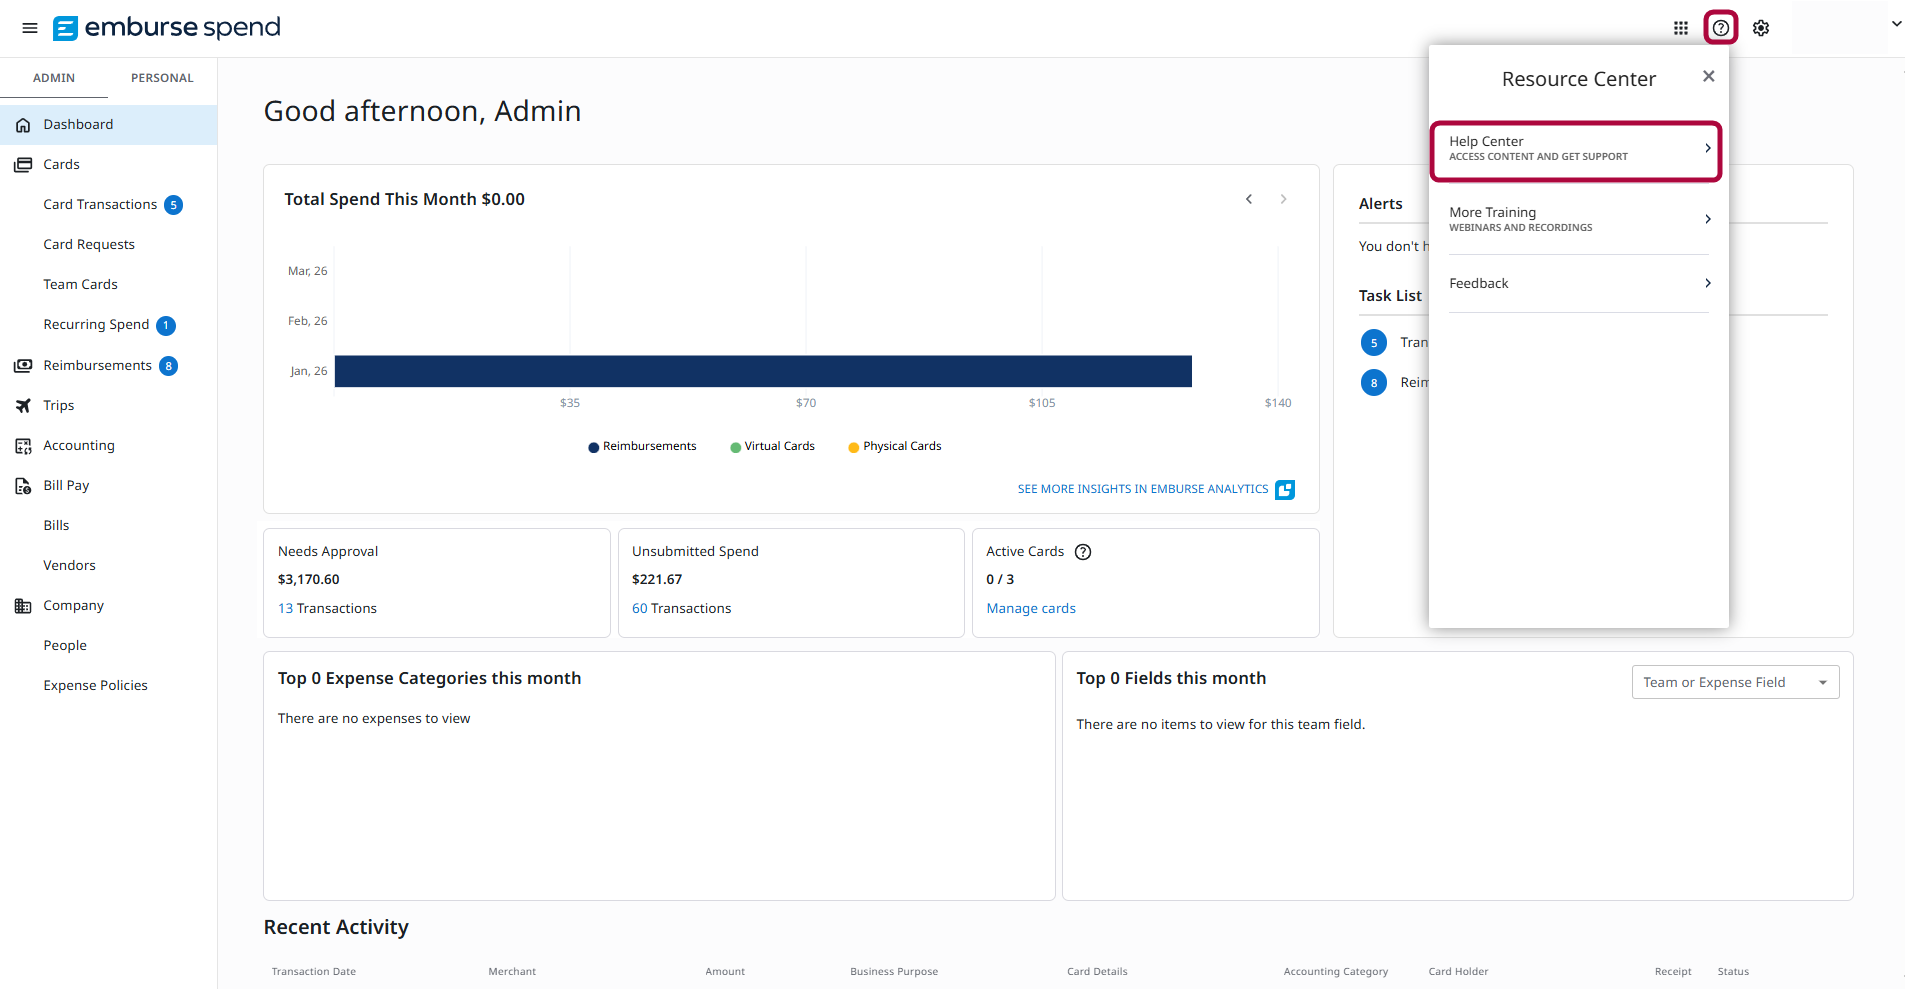Viewport: 1905px width, 989px height.
Task: Open the Accounting section icon
Action: (x=22, y=445)
